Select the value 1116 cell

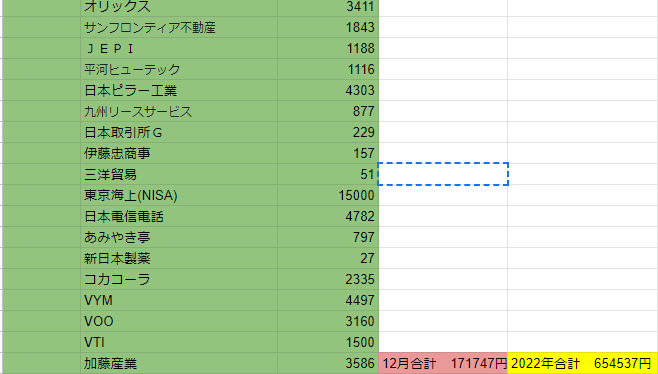pos(328,69)
